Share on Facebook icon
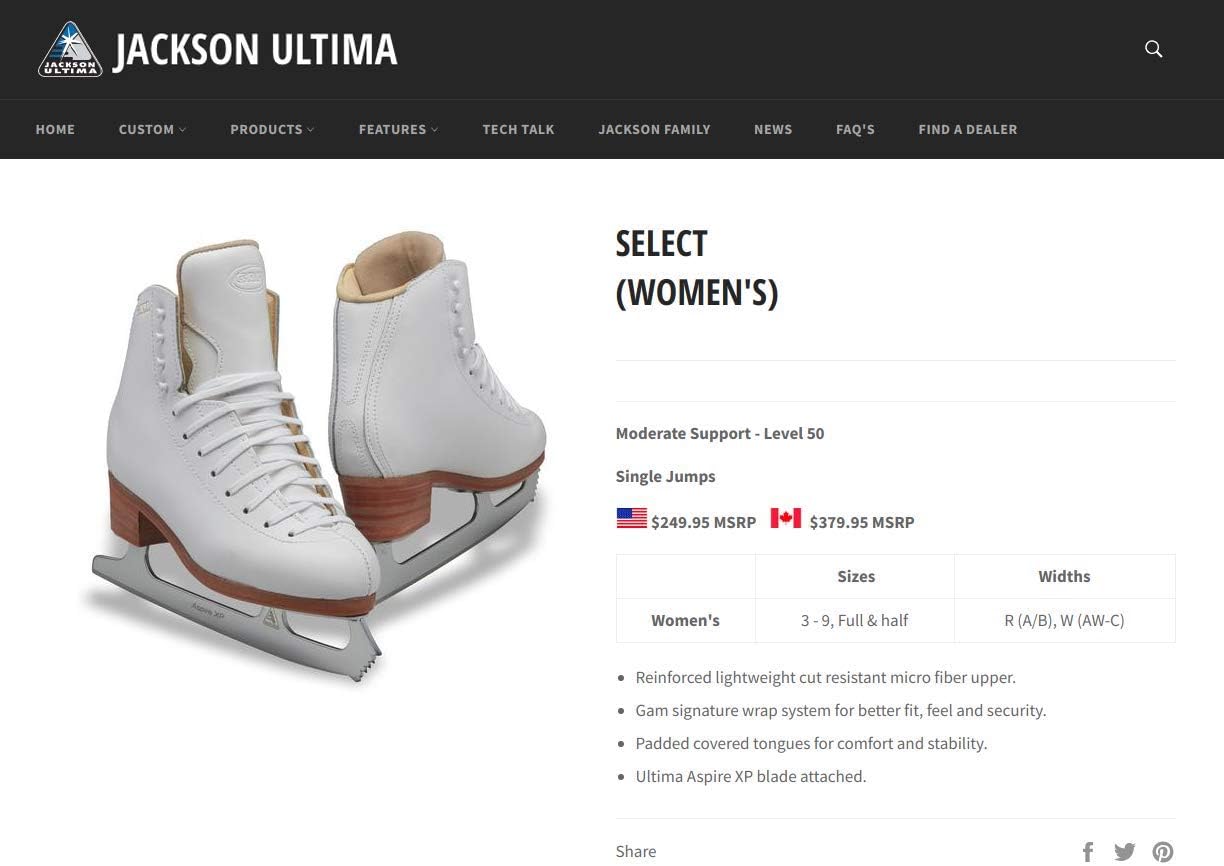Image resolution: width=1224 pixels, height=866 pixels. point(1088,852)
